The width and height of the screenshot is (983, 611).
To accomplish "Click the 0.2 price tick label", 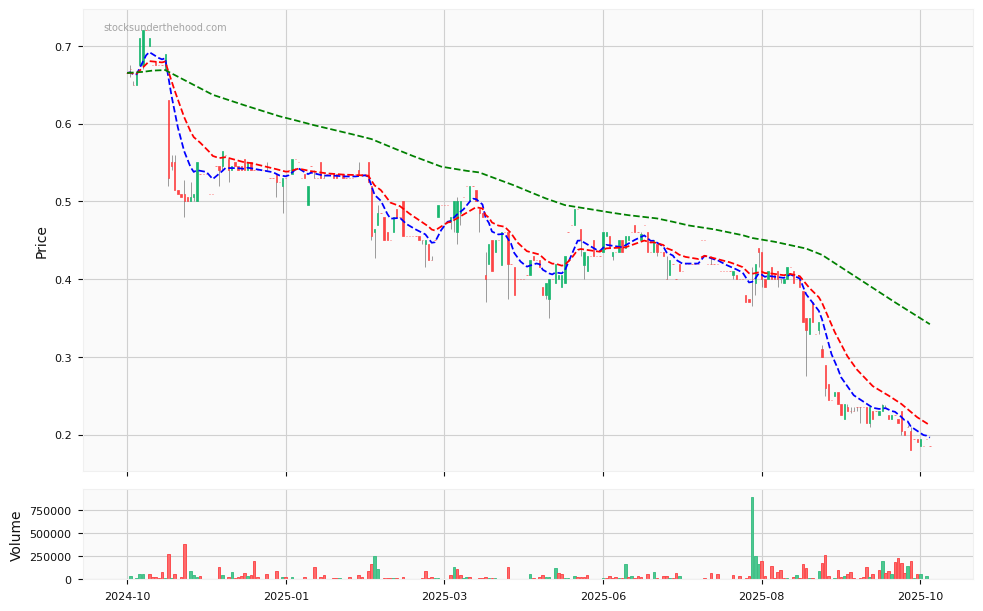I will (63, 436).
